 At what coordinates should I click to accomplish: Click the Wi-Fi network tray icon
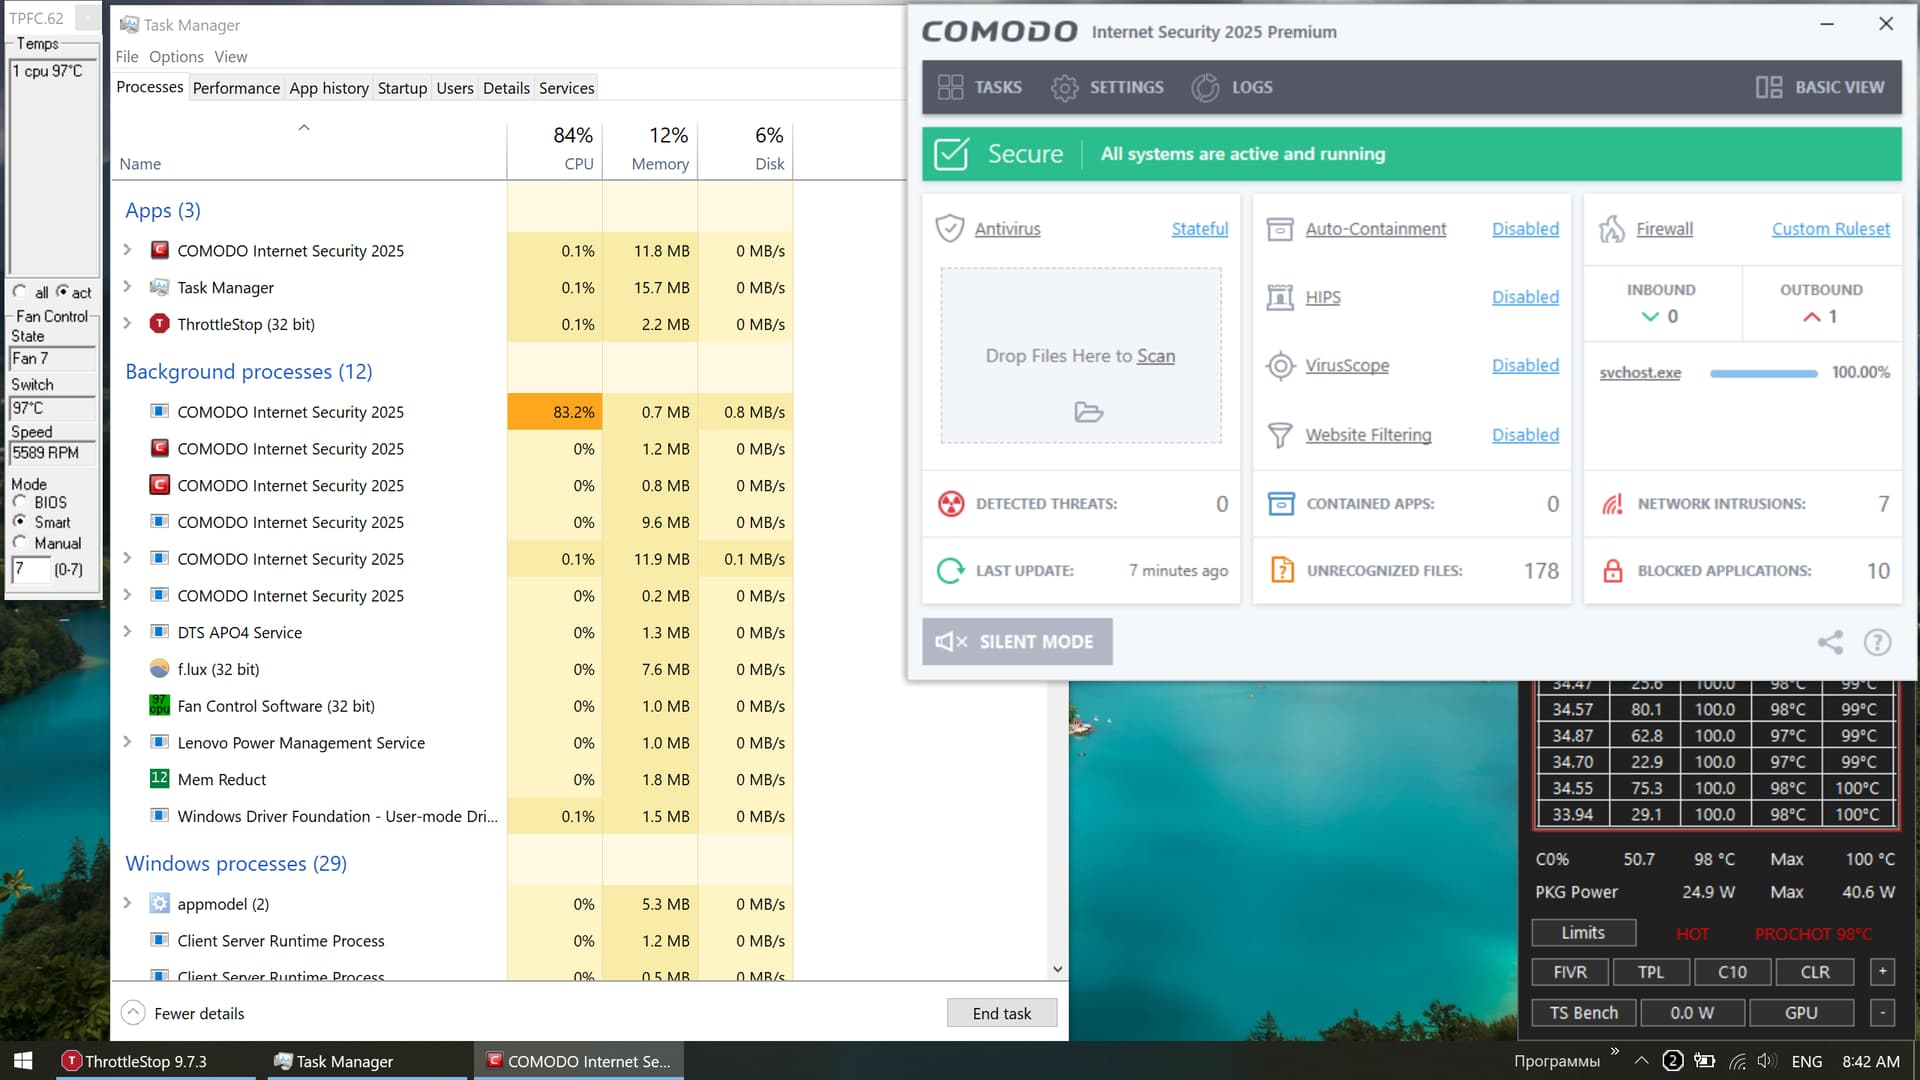tap(1738, 1061)
